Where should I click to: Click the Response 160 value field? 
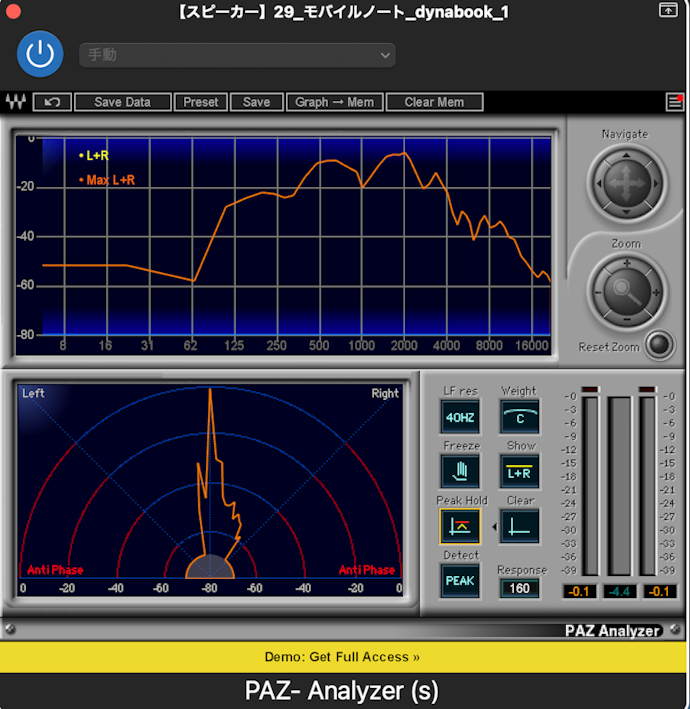click(520, 588)
